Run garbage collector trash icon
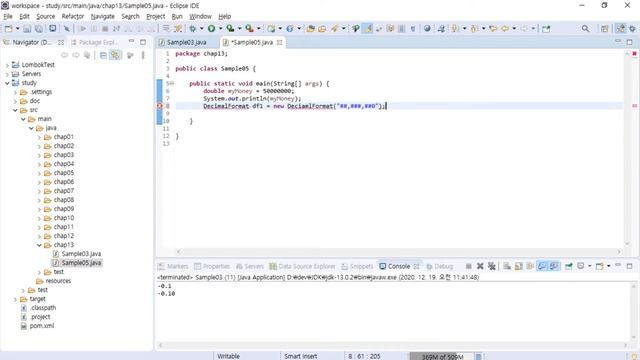This screenshot has width=640, height=360. (479, 356)
